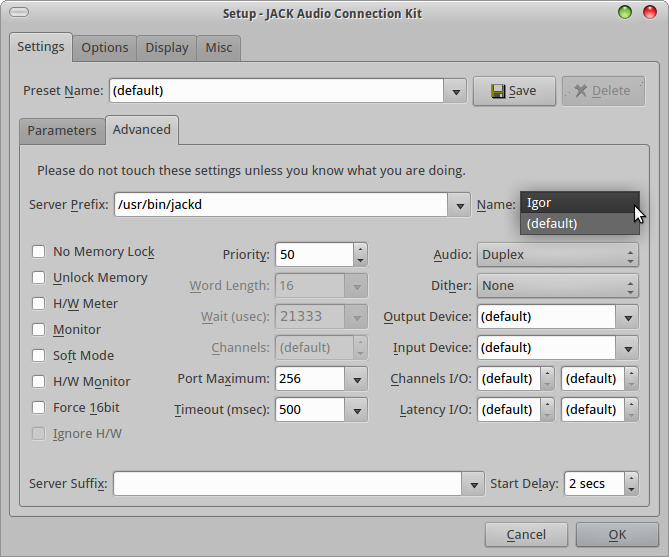
Task: Choose Igor in the Name list
Action: pos(579,202)
